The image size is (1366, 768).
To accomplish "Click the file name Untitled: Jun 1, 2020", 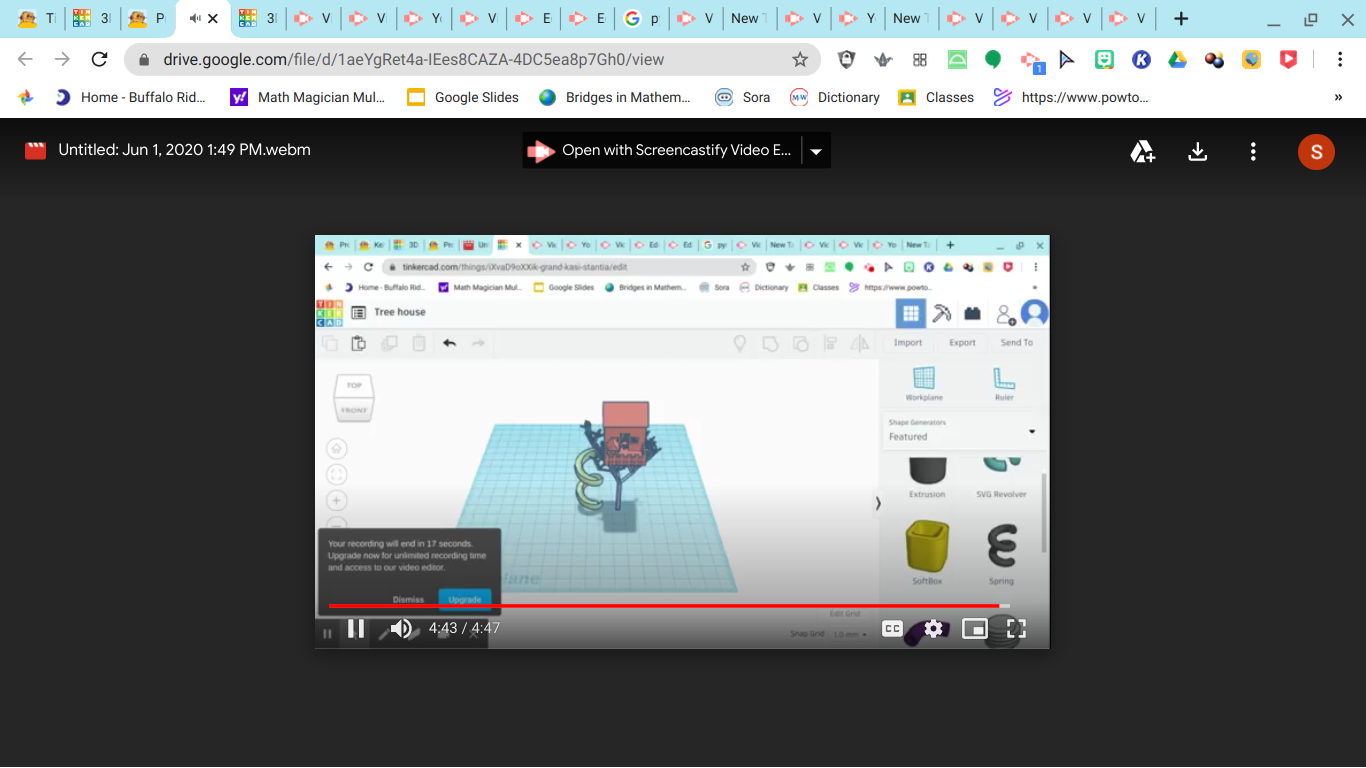I will pos(184,150).
